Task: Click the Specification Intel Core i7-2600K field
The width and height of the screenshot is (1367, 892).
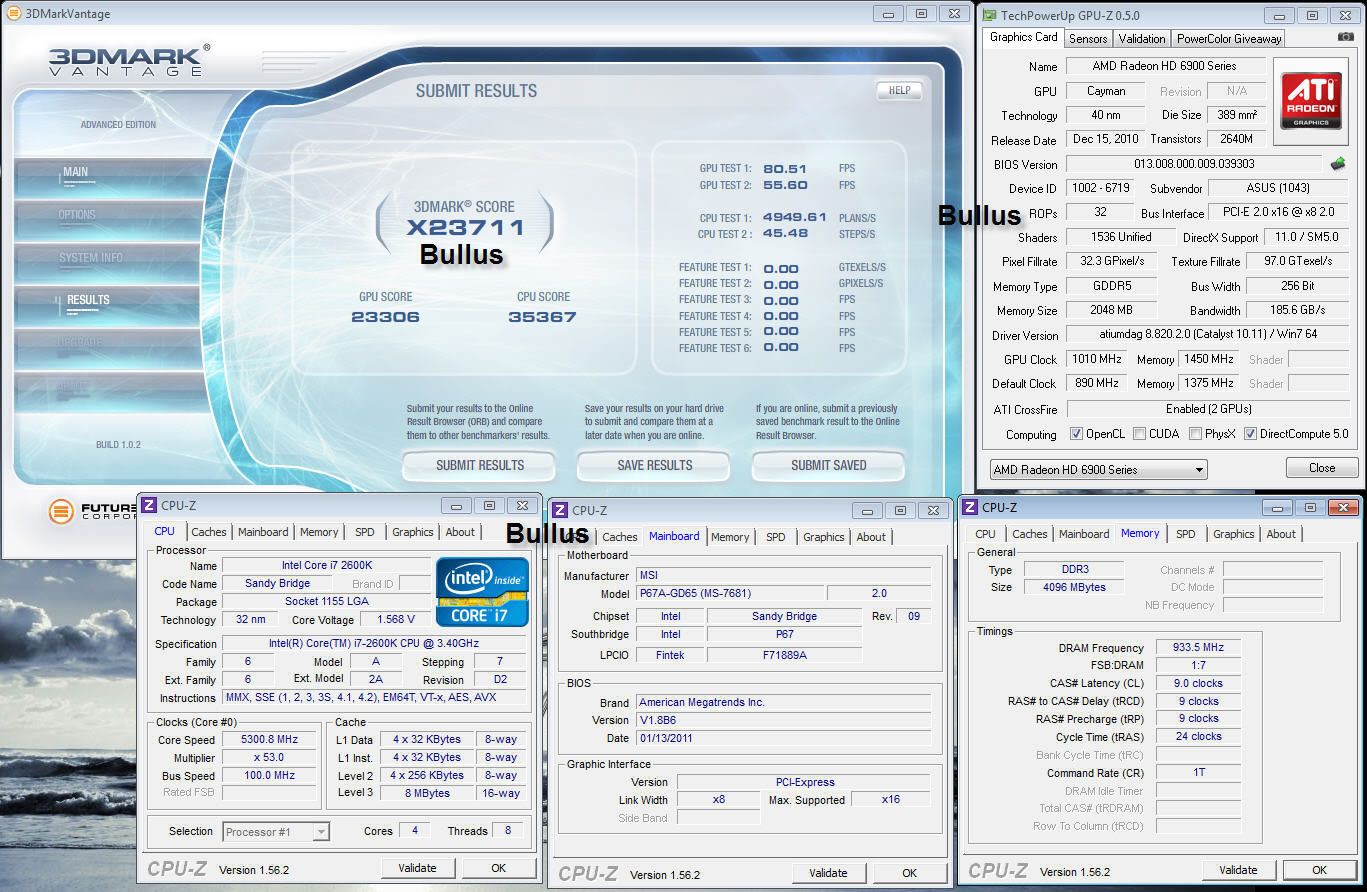Action: pos(376,644)
